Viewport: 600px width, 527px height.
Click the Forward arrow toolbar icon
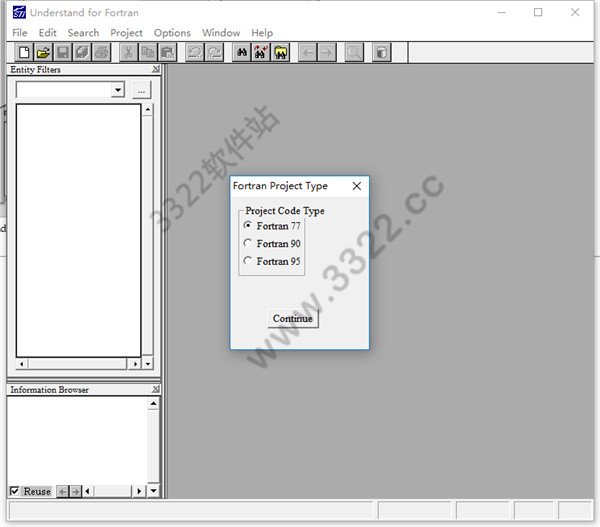[327, 52]
